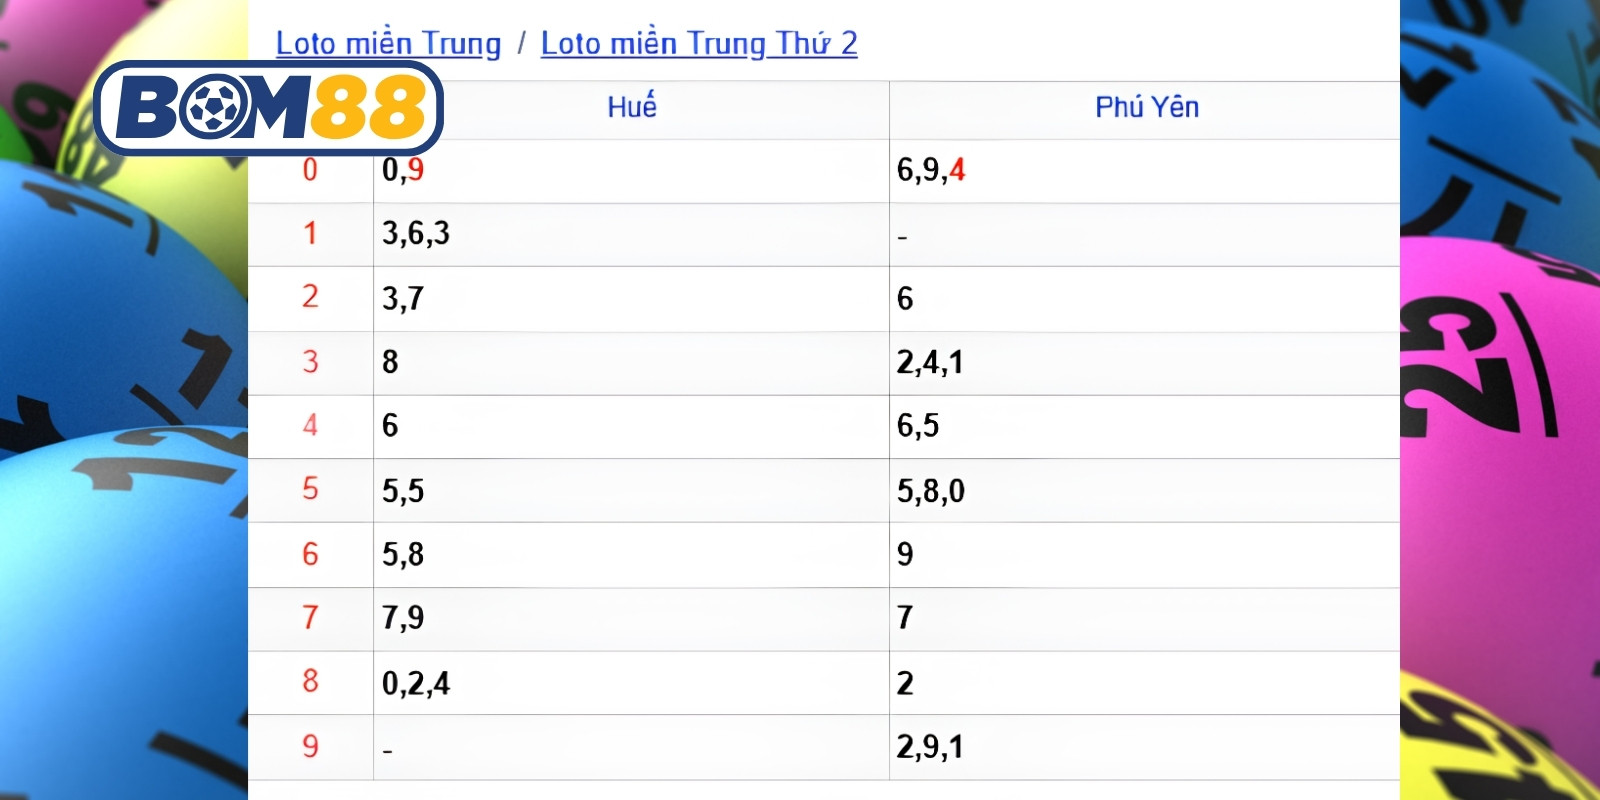Select Huế cell showing 0,2,4

coord(631,683)
